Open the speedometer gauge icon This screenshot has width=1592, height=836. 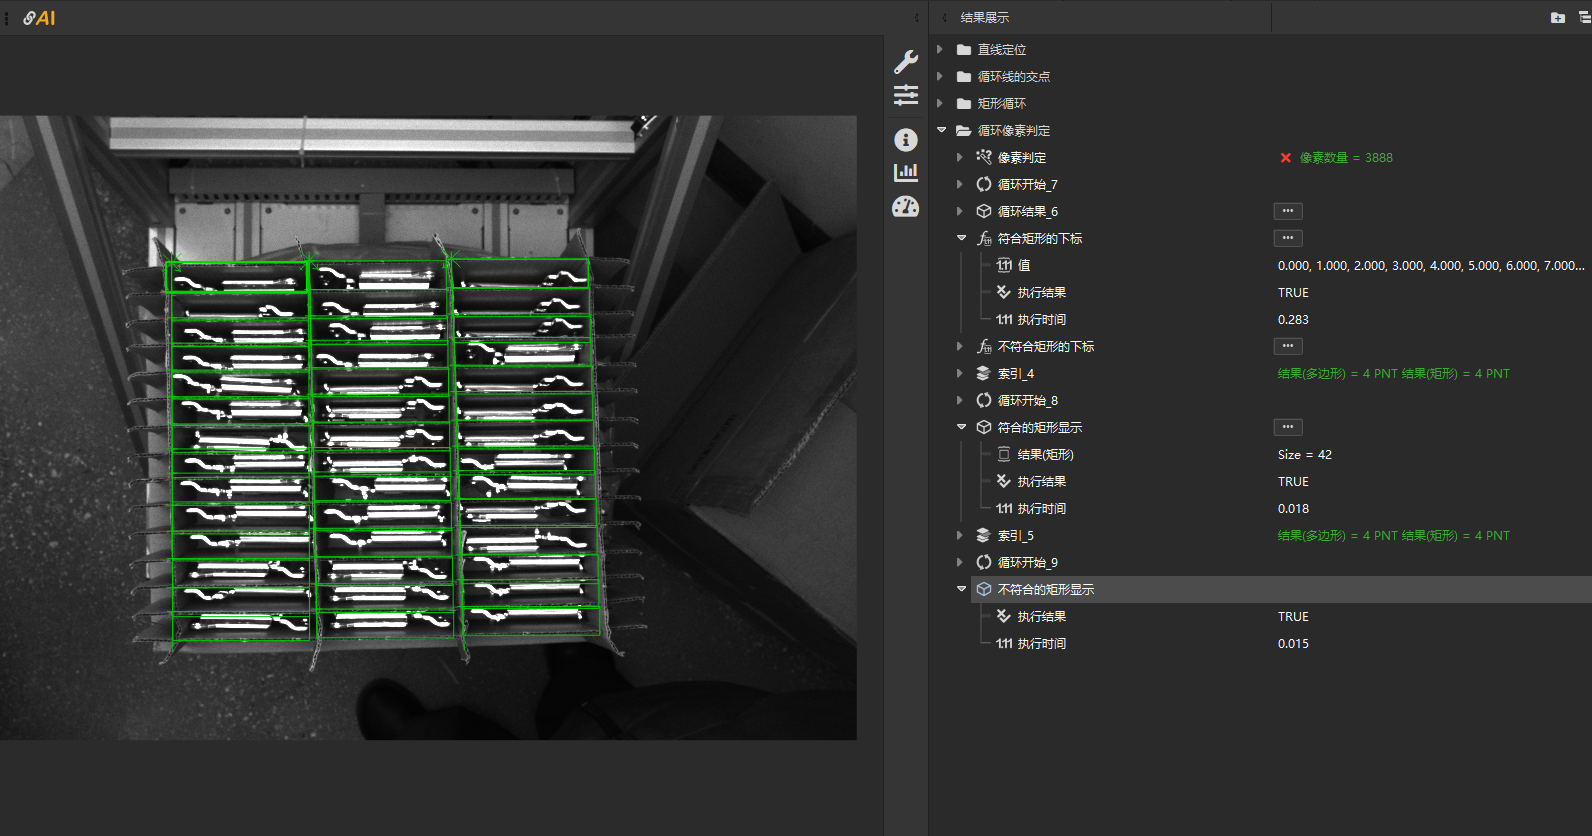906,207
